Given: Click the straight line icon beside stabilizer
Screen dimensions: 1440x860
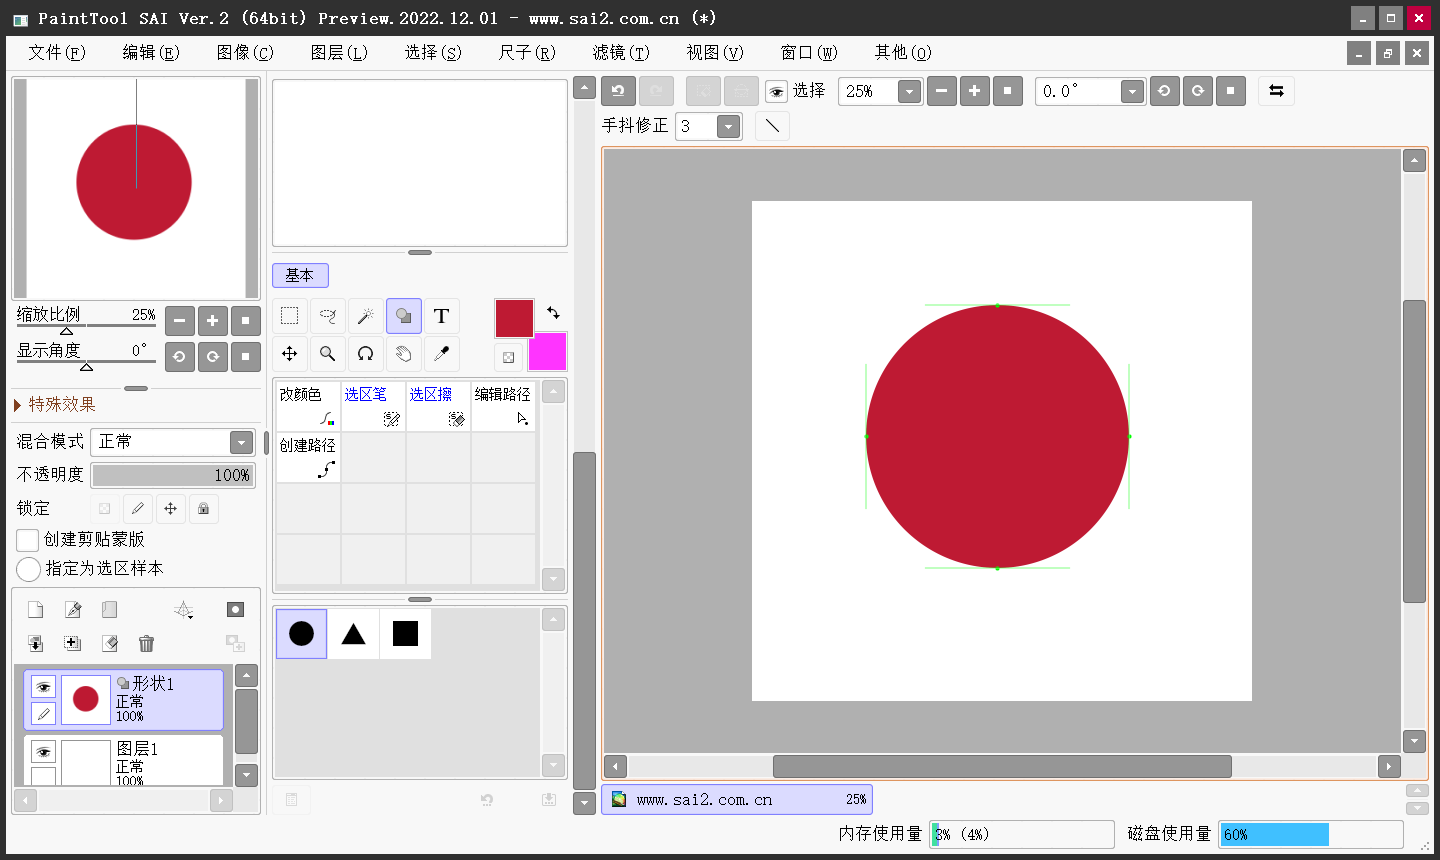Looking at the screenshot, I should coord(772,126).
